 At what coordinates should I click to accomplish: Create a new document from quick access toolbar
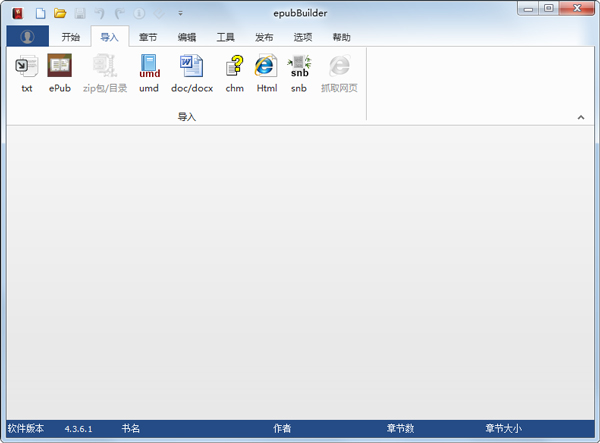click(40, 13)
